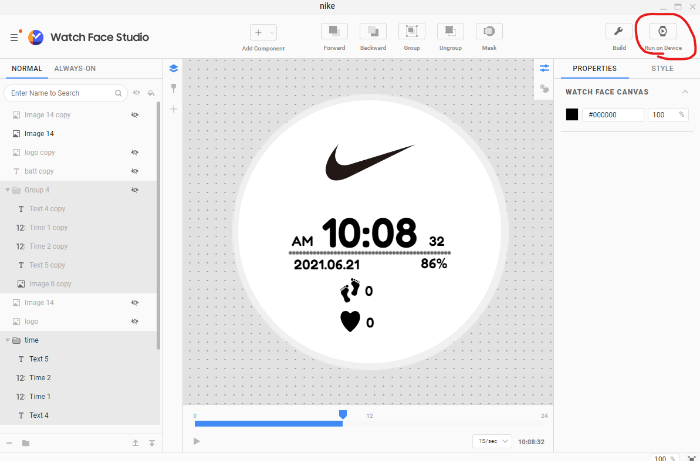Edit the 100 opacity percent field
Image resolution: width=700 pixels, height=461 pixels.
click(x=668, y=114)
